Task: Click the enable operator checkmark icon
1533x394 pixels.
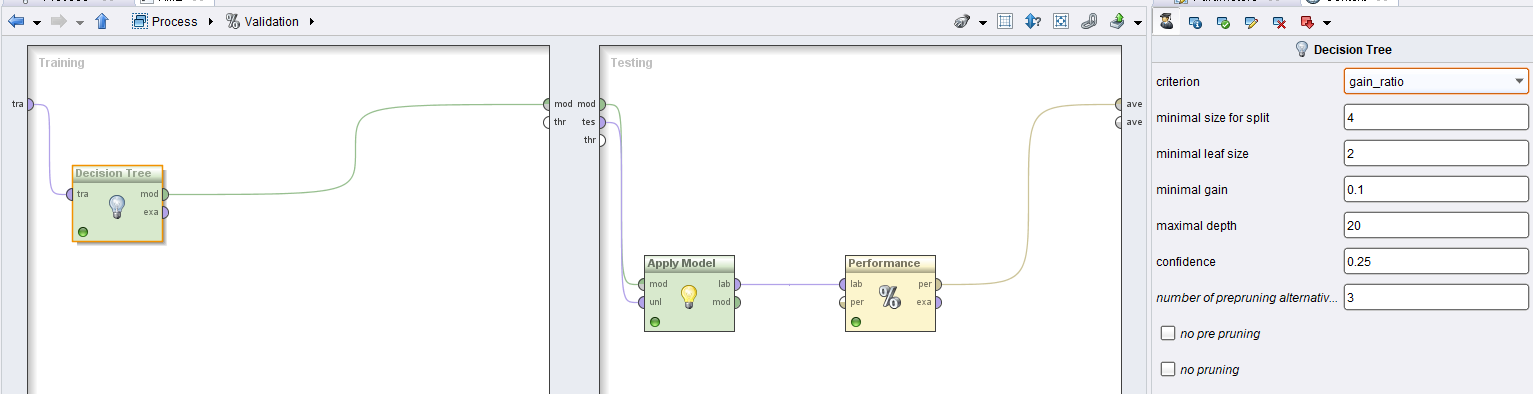Action: (x=1223, y=21)
